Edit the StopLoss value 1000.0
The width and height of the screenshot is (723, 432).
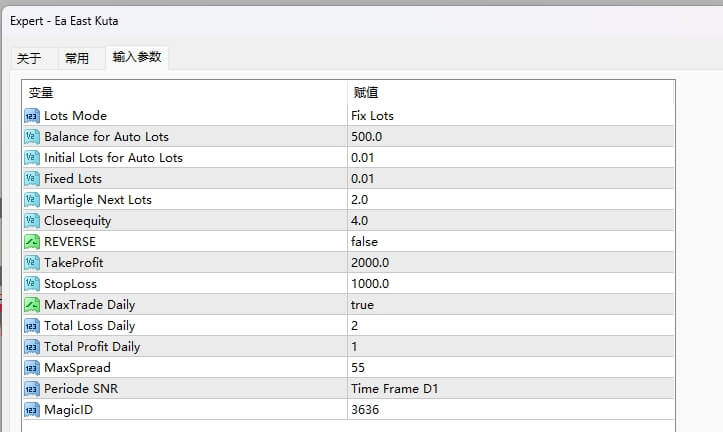(x=370, y=284)
